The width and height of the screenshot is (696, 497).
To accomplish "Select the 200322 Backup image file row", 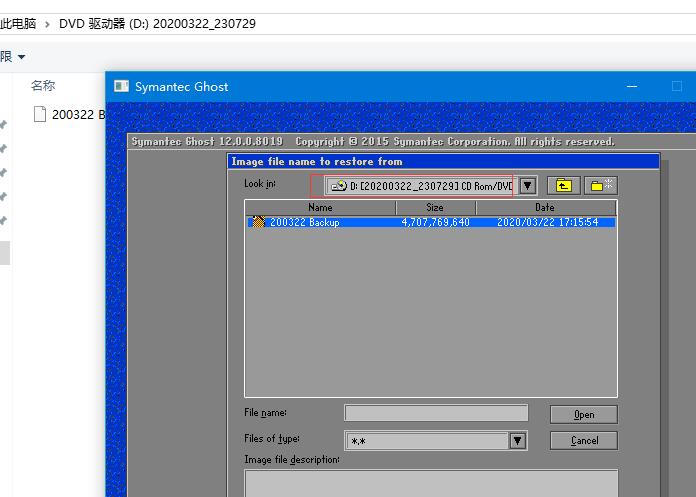I will 431,222.
